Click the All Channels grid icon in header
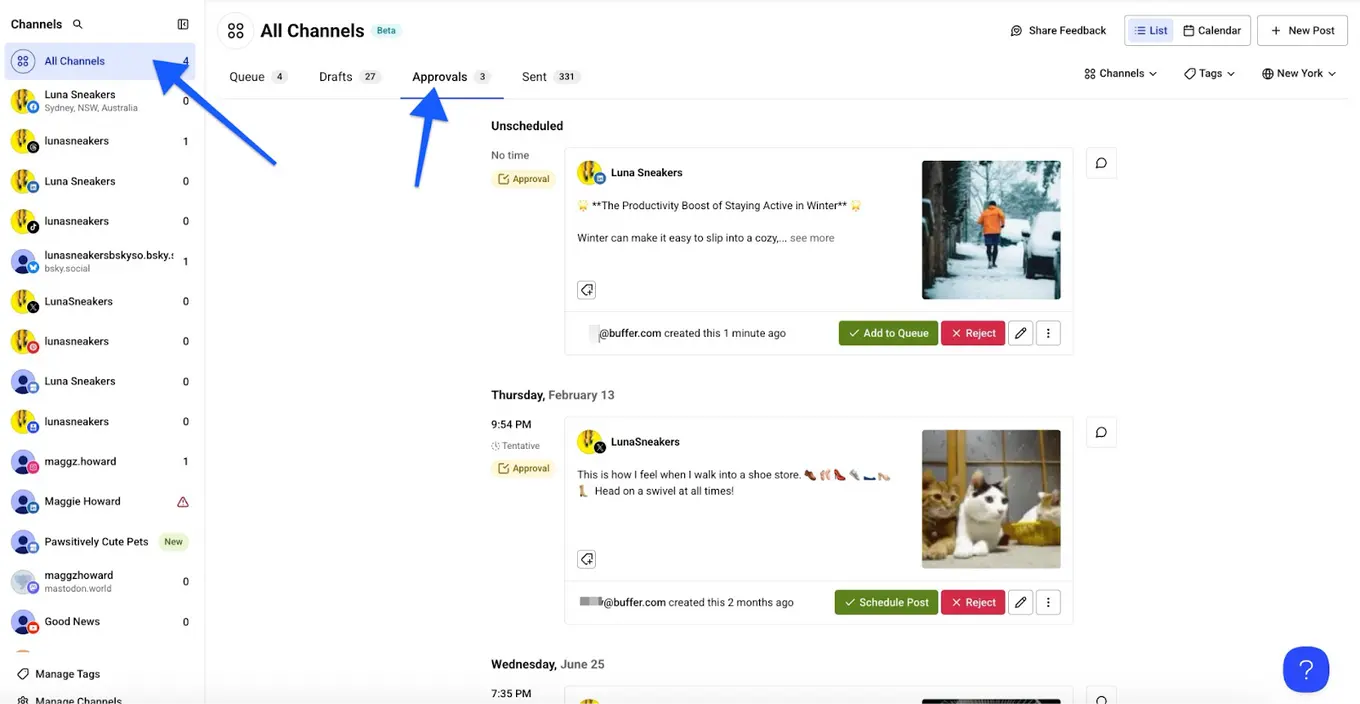Screen dimensions: 1360x704 pos(235,31)
